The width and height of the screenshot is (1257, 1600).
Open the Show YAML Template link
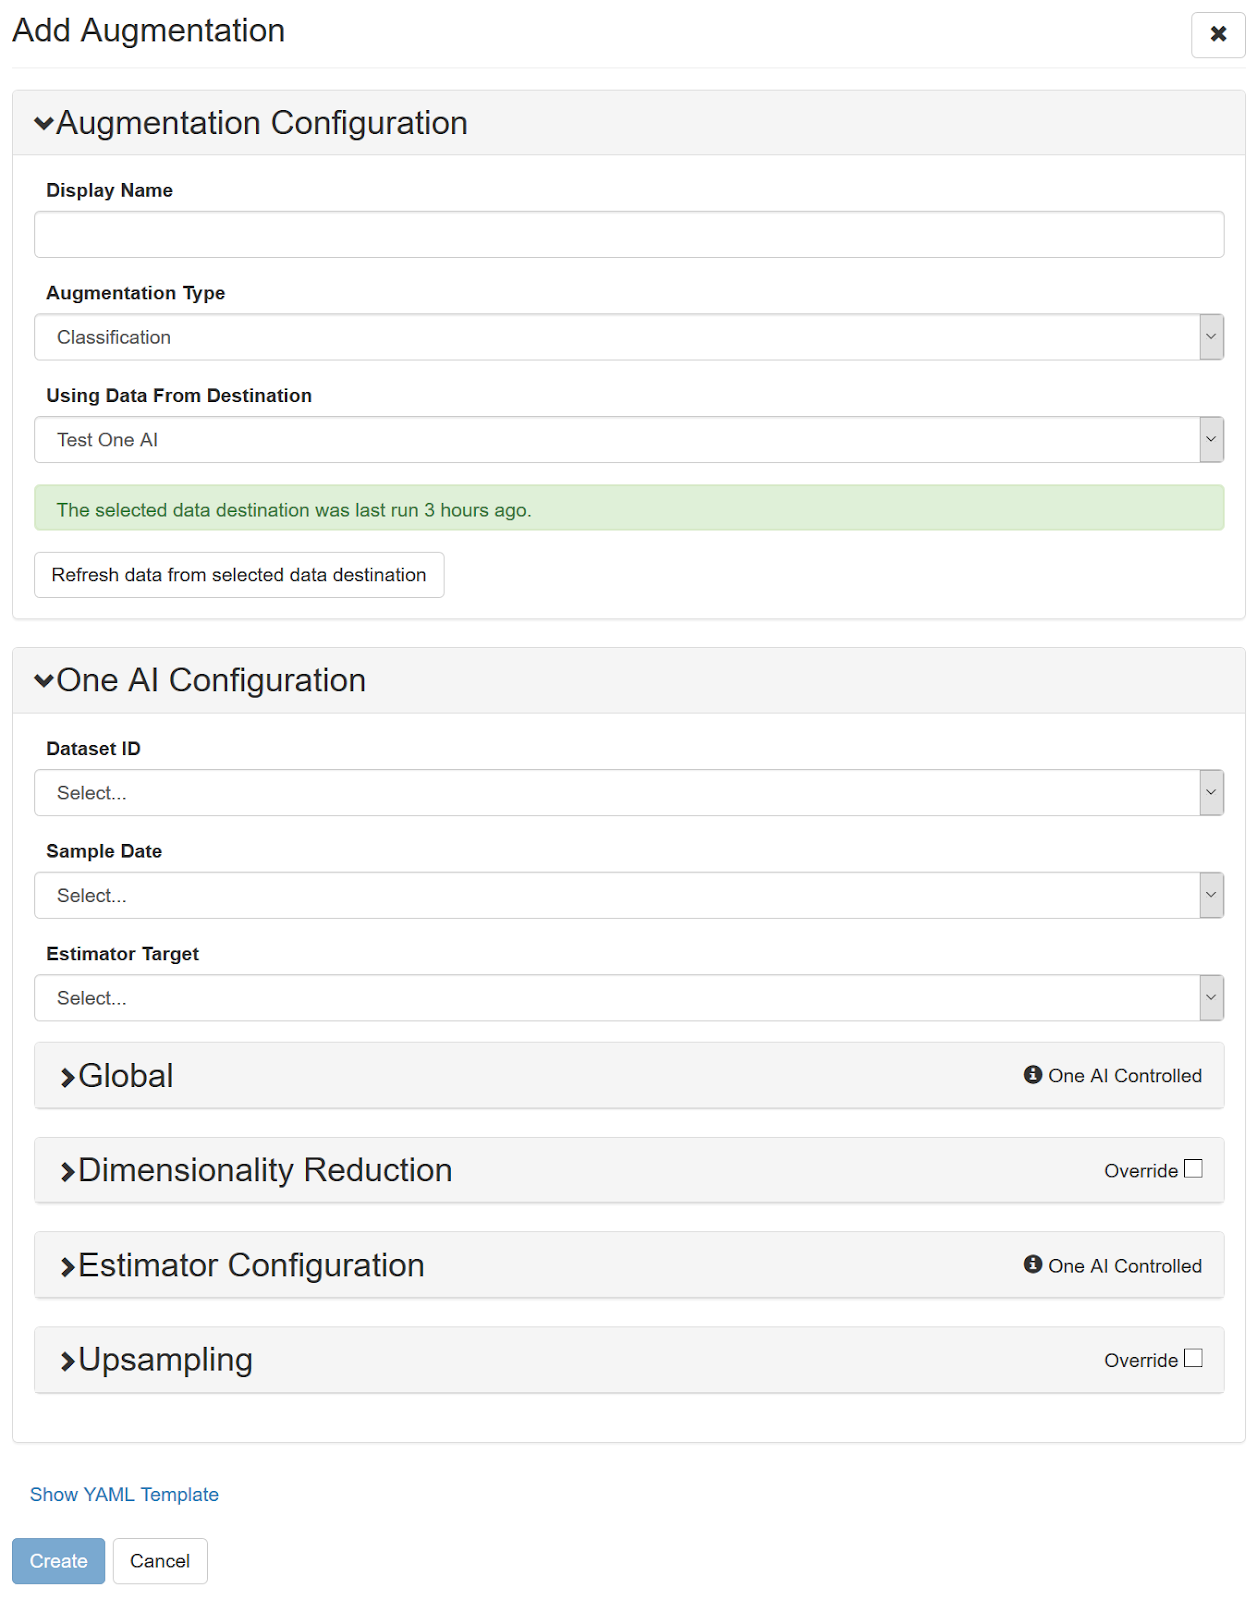point(124,1495)
